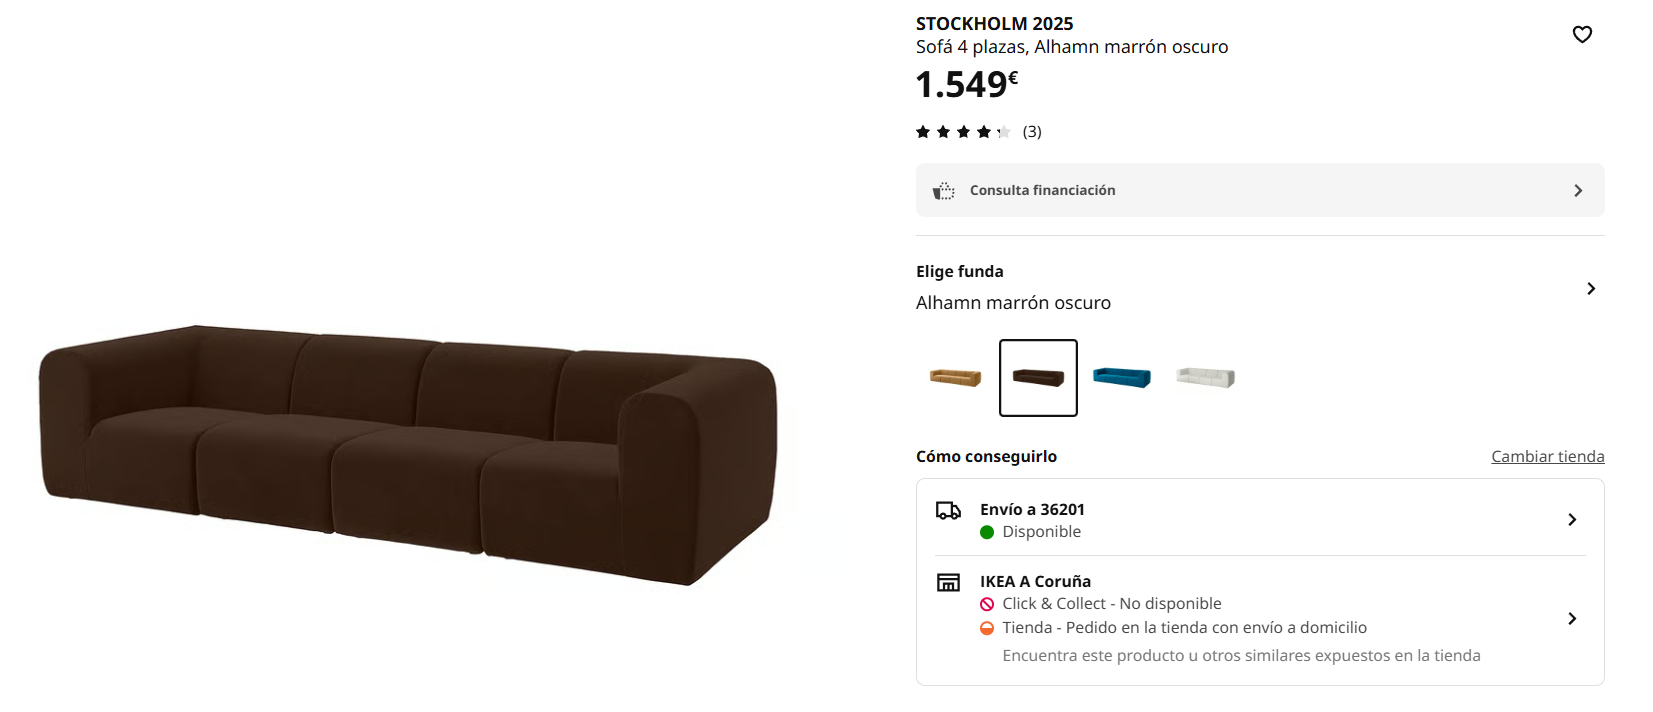The width and height of the screenshot is (1653, 712).
Task: Choose the white sofa cover swatch
Action: [x=1205, y=378]
